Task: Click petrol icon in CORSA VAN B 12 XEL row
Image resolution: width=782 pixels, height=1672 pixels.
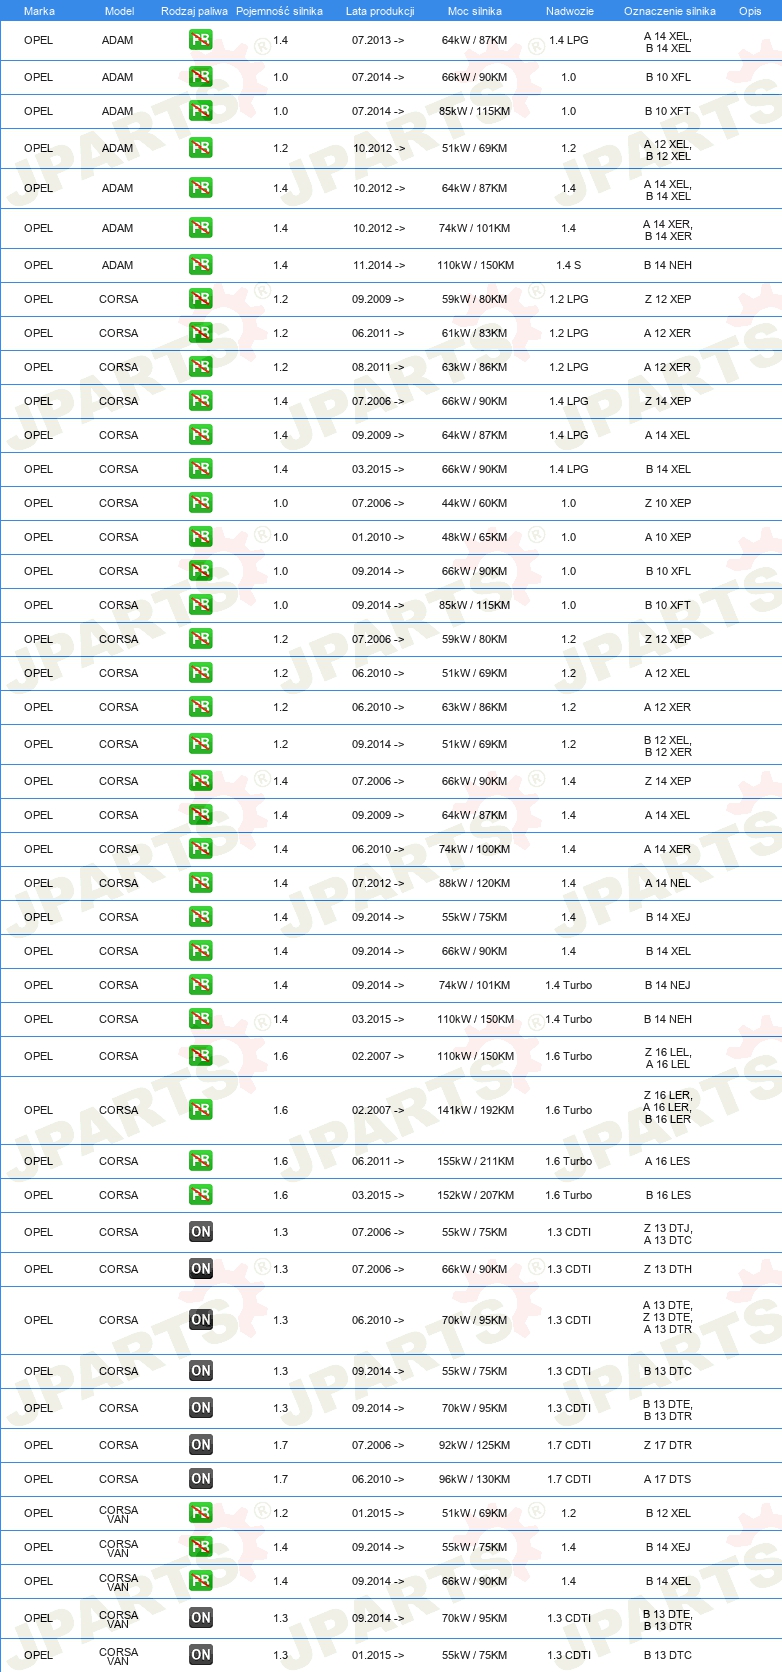Action: [x=201, y=1513]
